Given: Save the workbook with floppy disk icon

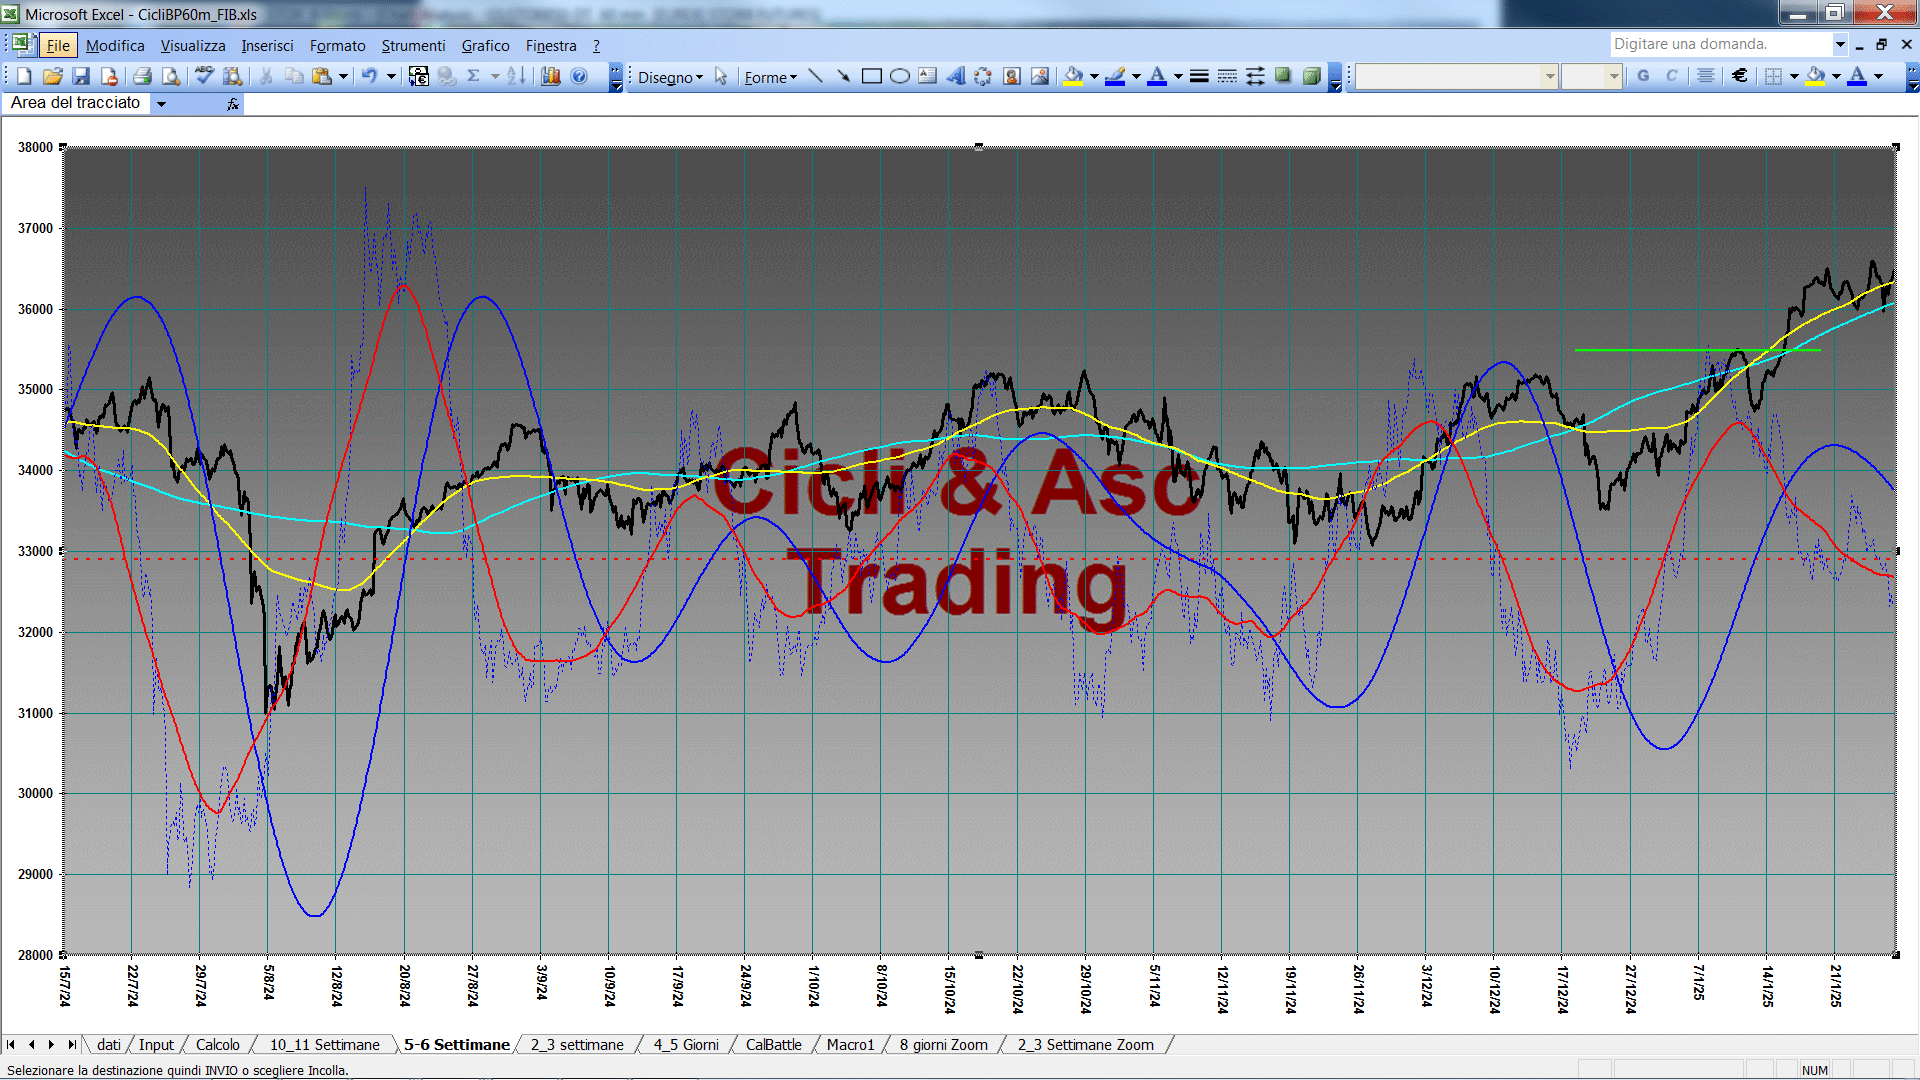Looking at the screenshot, I should coord(81,76).
